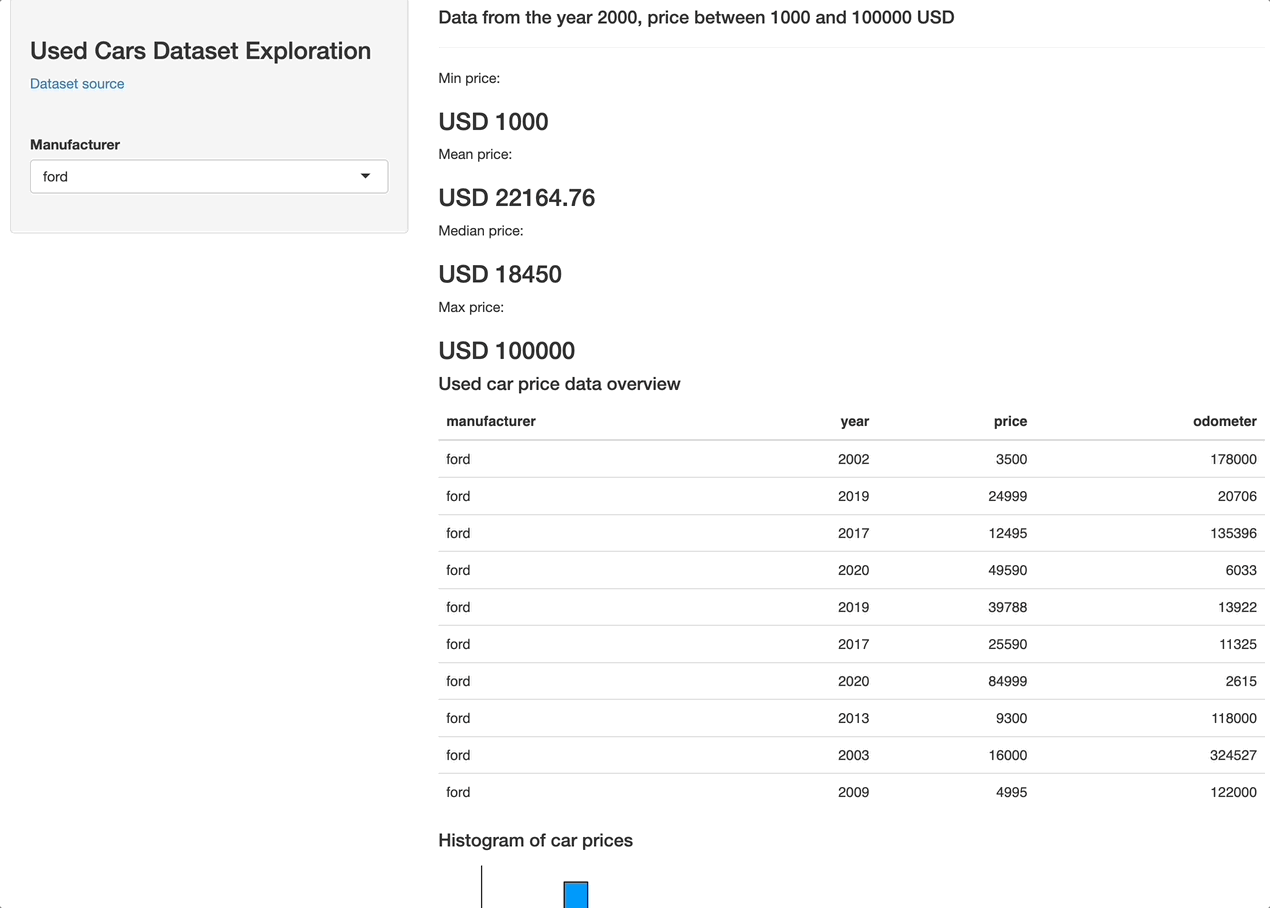Click the data from year 2000 heading
This screenshot has width=1270, height=908.
click(696, 17)
